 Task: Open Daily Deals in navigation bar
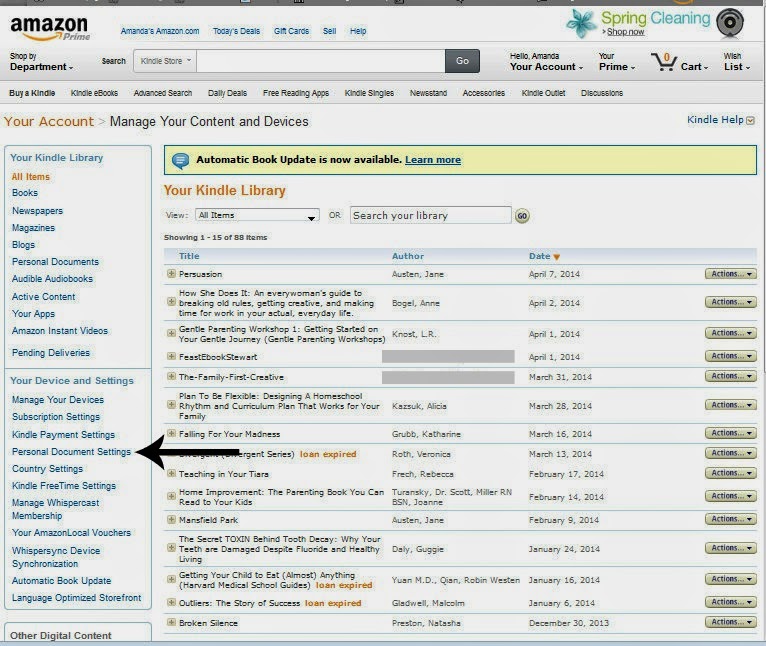tap(227, 93)
